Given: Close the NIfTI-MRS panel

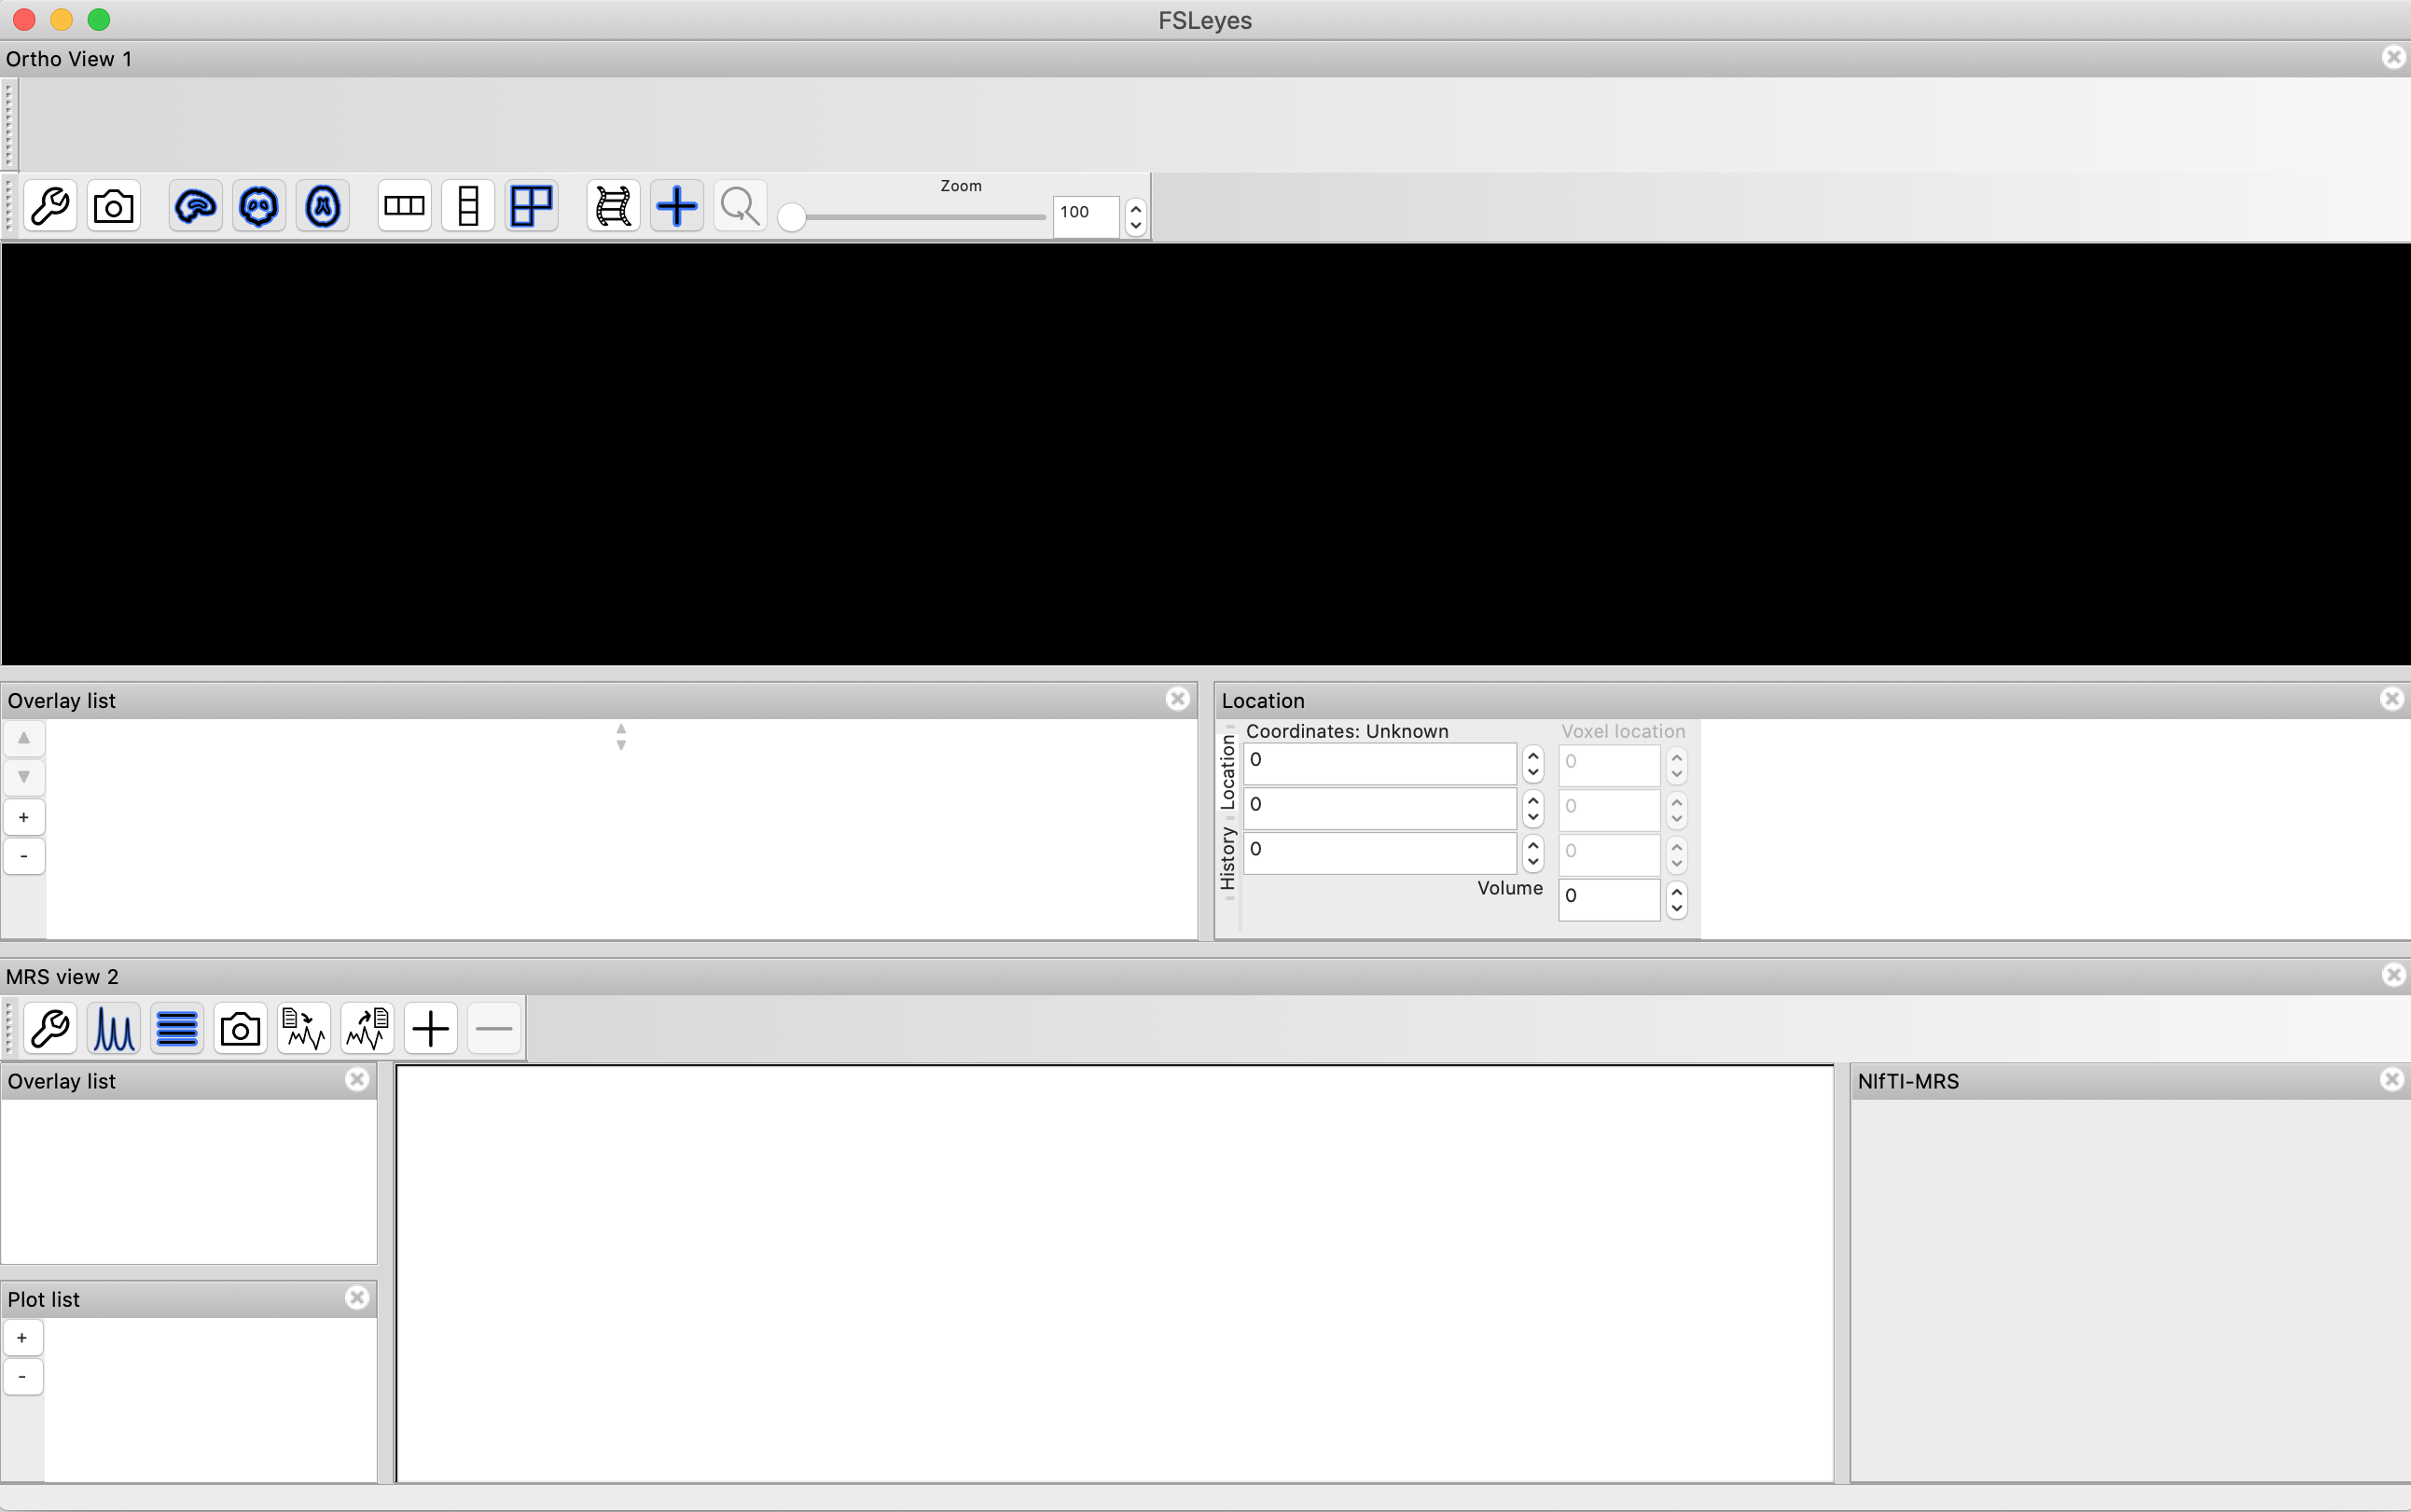Looking at the screenshot, I should (x=2392, y=1080).
